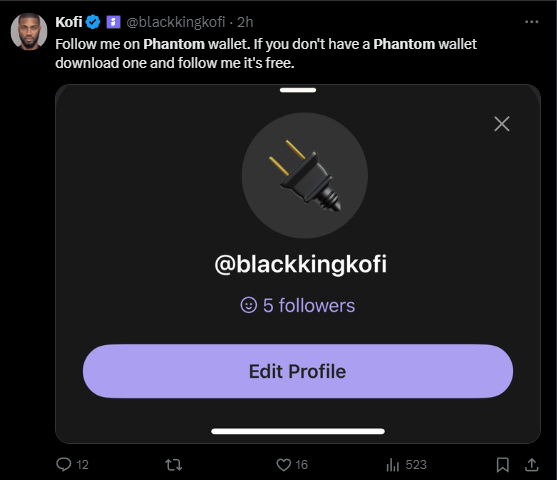Open the 5 followers link
557x480 pixels.
298,306
